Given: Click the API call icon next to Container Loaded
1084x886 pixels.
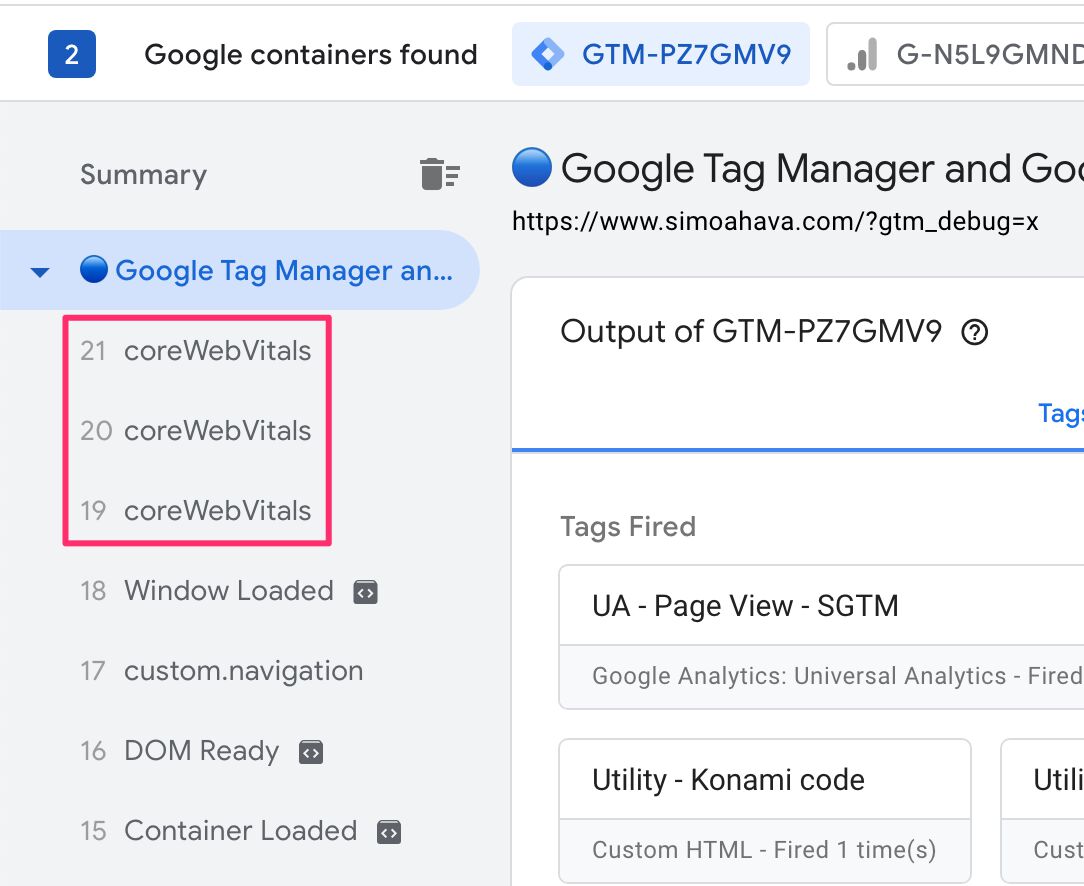Looking at the screenshot, I should pos(389,832).
